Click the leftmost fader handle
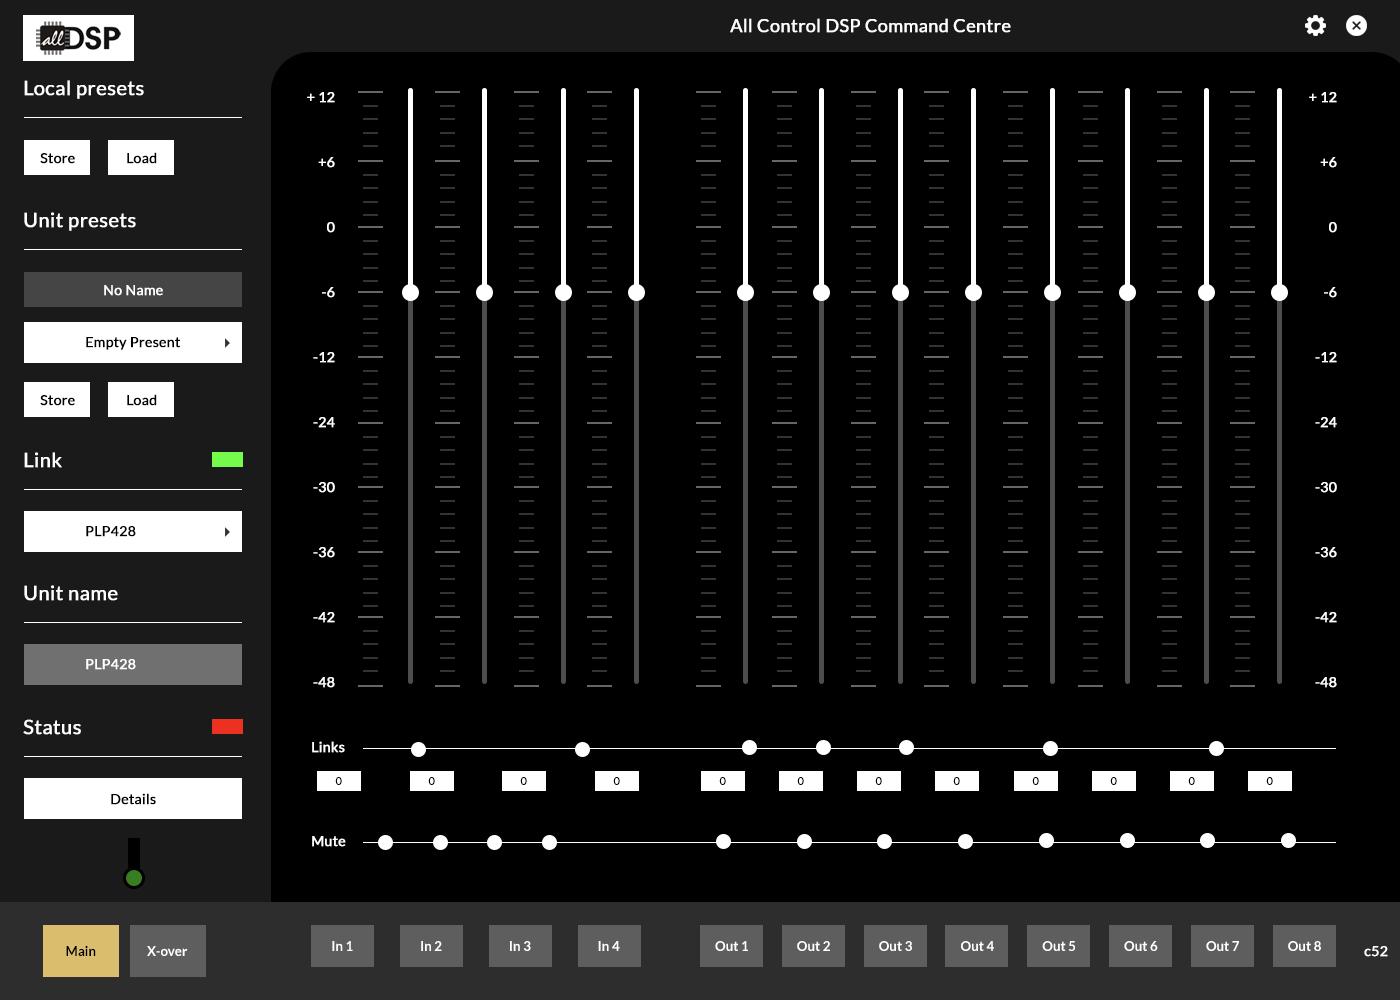The height and width of the screenshot is (1000, 1400). 410,292
